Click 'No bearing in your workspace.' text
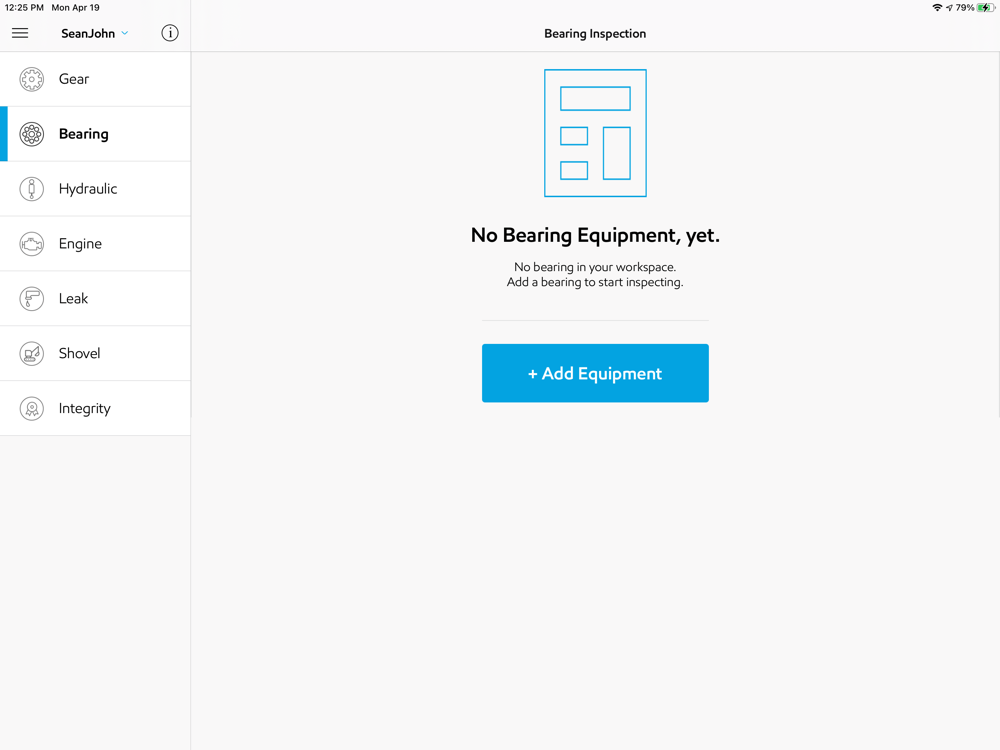 [595, 267]
